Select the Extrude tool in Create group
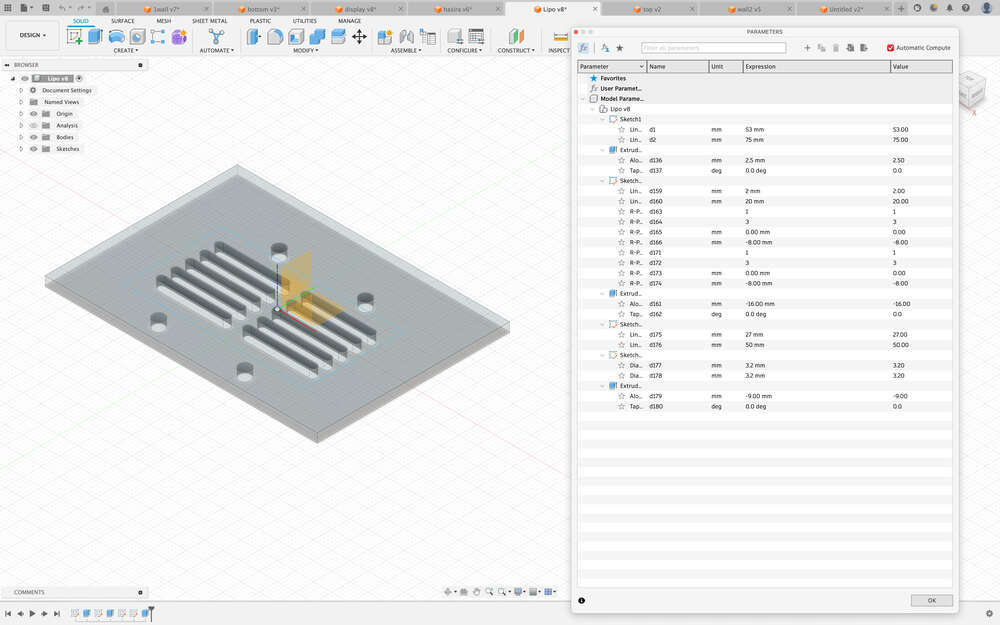1000x625 pixels. (95, 36)
